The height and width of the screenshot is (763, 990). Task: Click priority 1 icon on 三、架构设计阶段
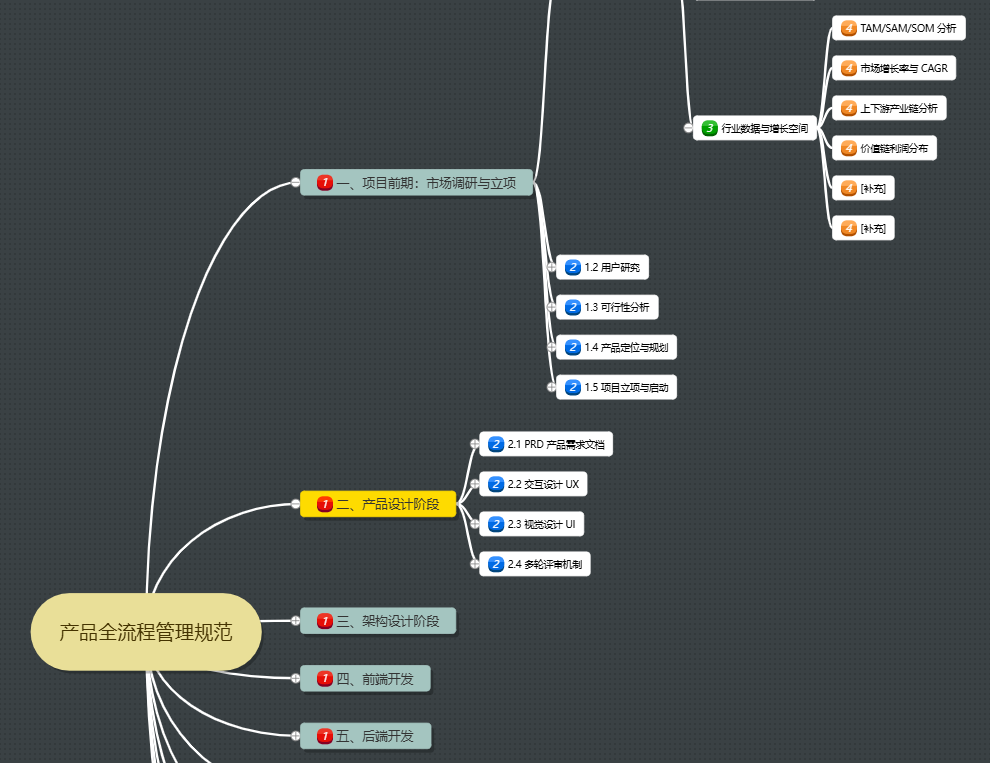point(325,621)
